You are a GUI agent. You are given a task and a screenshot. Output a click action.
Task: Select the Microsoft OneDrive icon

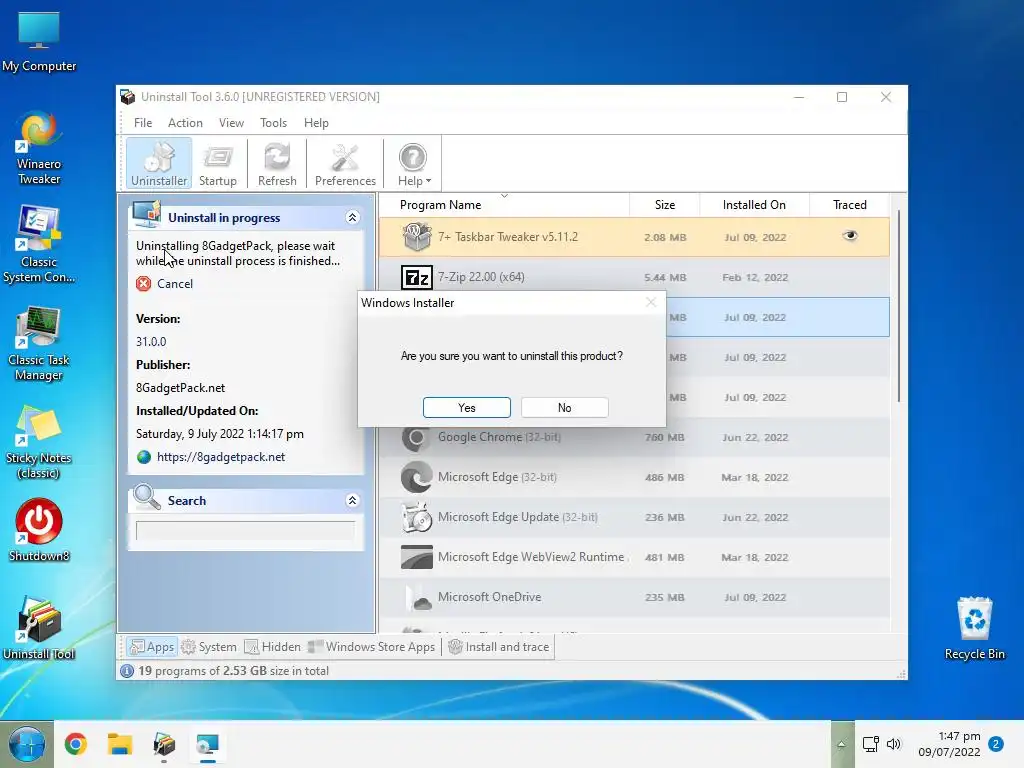418,597
